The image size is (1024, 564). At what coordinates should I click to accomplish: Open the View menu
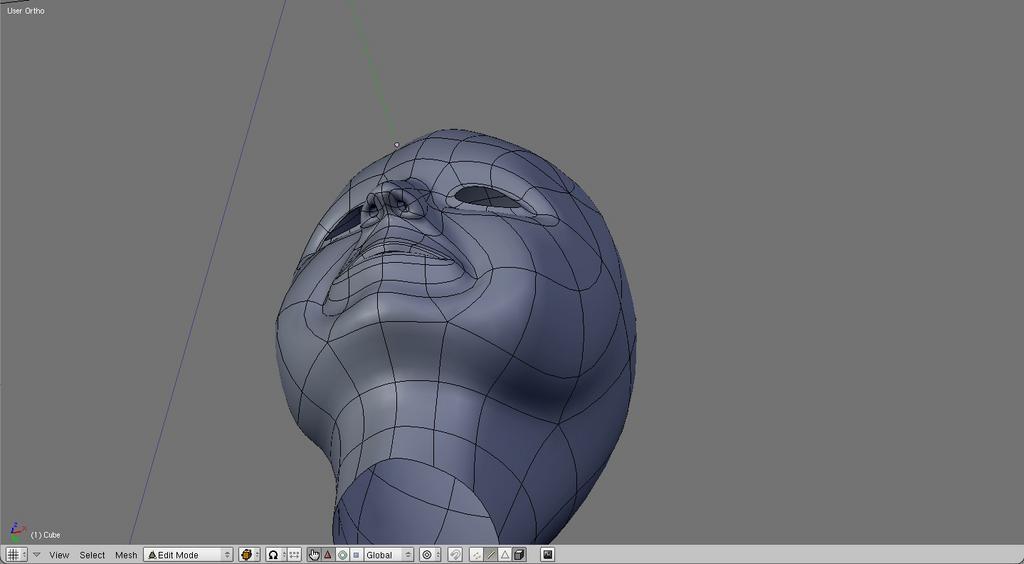pos(59,555)
